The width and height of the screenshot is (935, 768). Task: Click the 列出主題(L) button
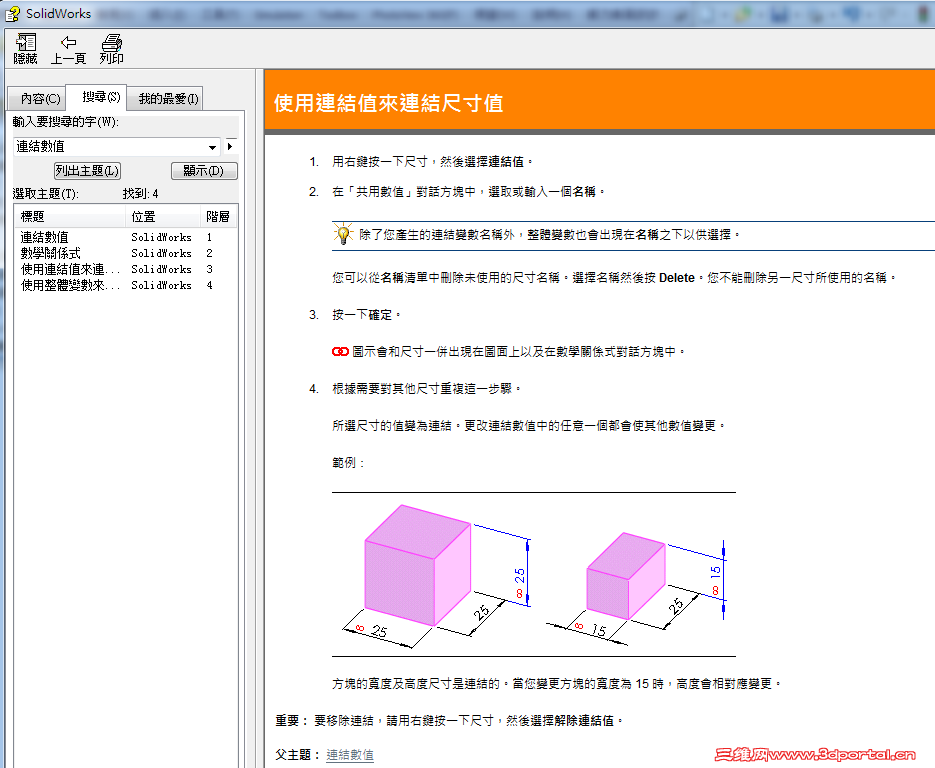[x=87, y=171]
